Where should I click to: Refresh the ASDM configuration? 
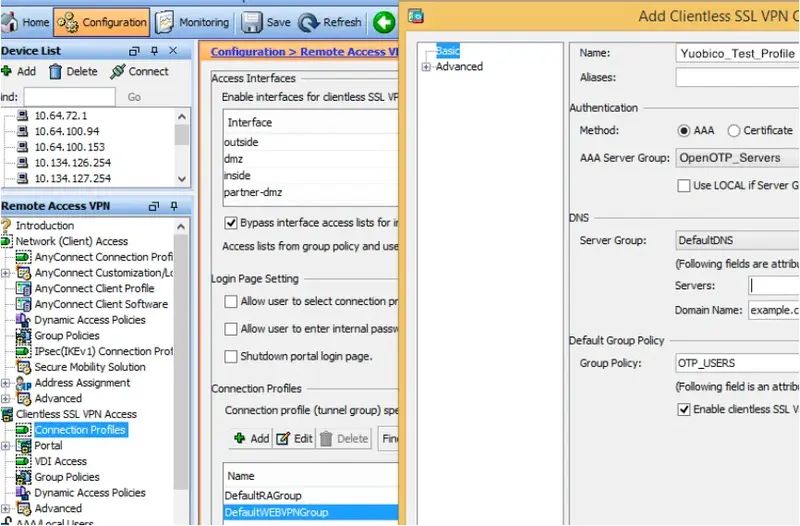[x=330, y=22]
